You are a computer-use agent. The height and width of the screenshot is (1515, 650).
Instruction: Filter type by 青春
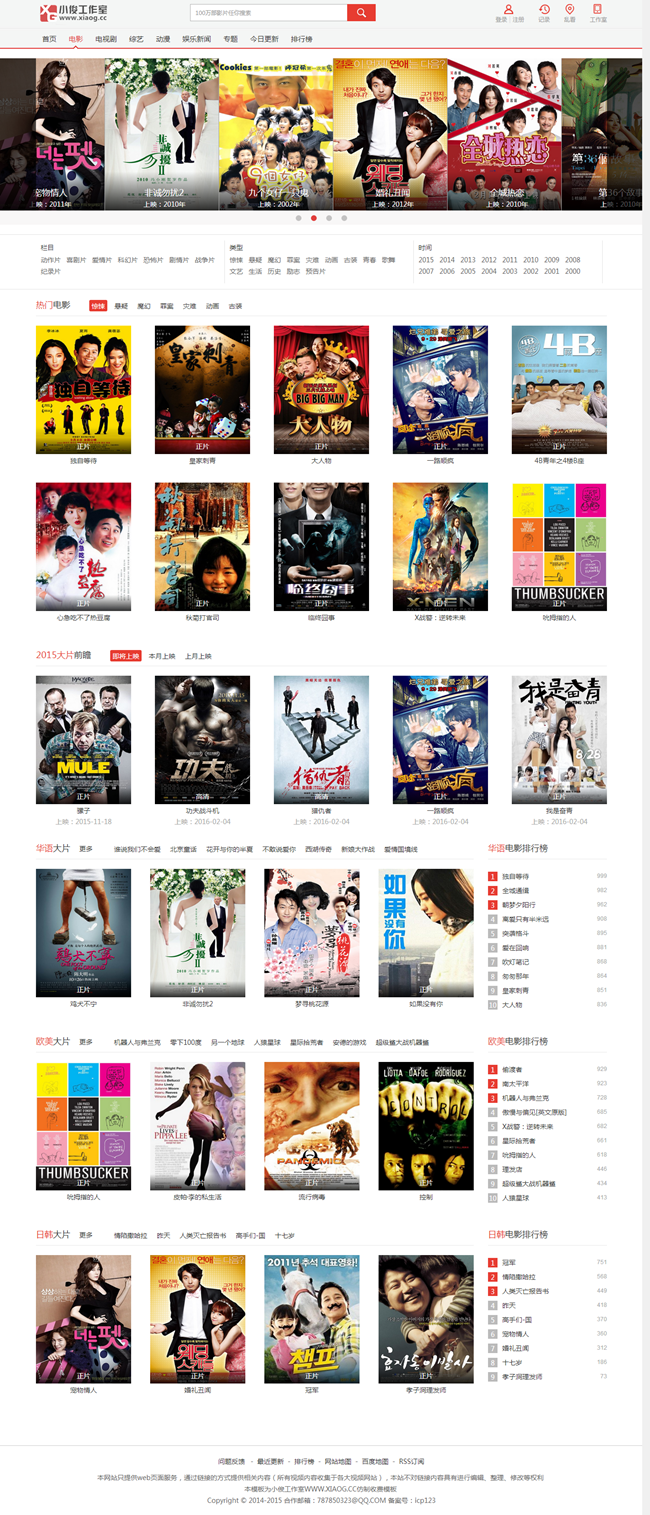[369, 260]
